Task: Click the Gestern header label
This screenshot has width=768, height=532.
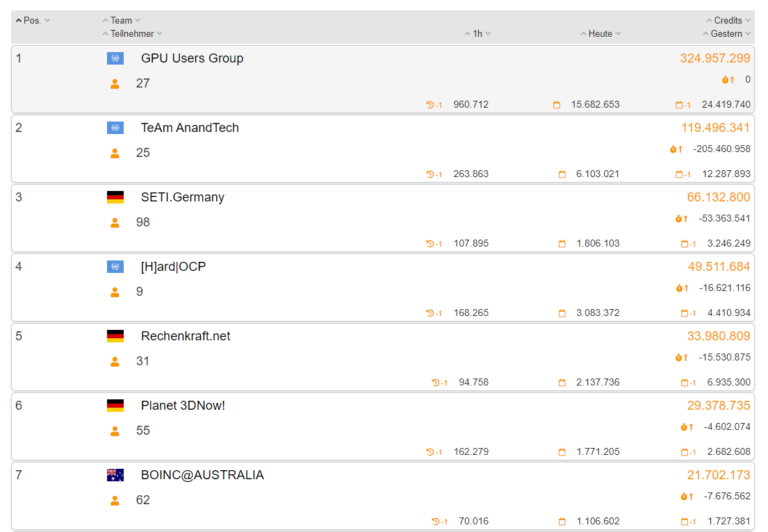Action: [726, 34]
